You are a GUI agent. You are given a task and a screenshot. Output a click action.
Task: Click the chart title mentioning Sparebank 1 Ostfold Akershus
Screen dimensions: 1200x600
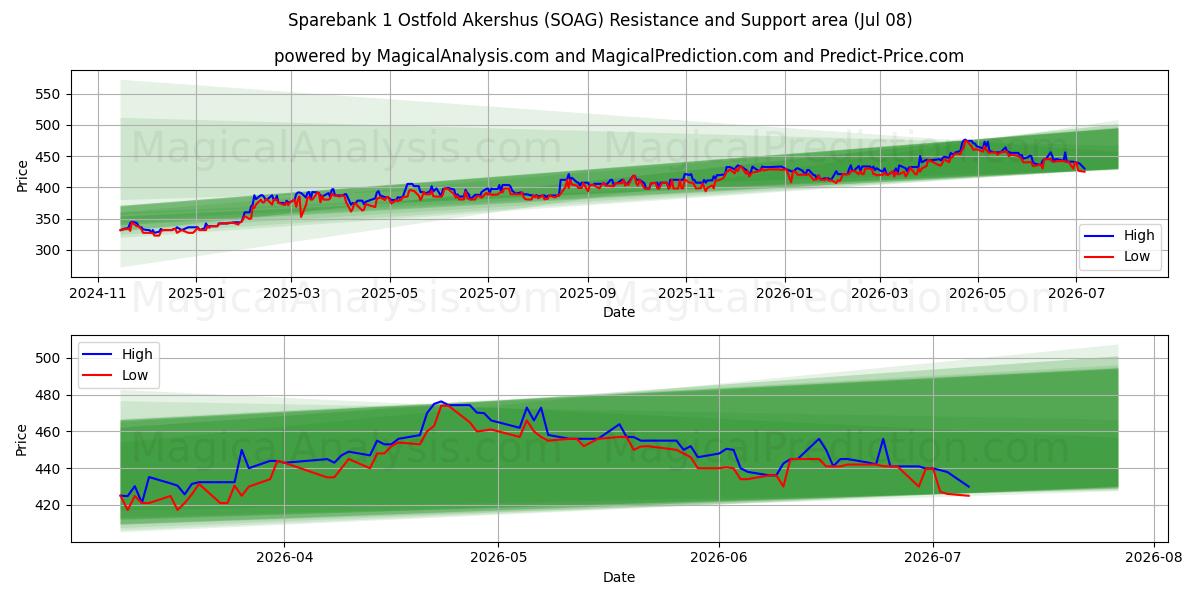(x=600, y=20)
